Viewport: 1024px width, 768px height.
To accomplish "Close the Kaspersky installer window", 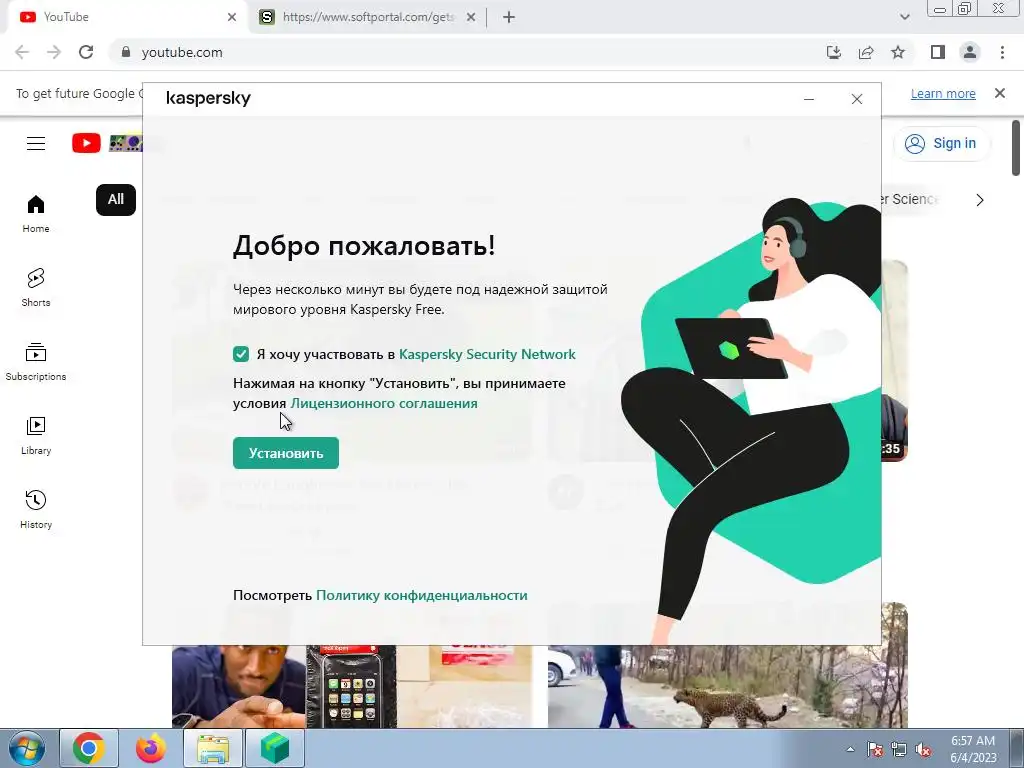I will [x=857, y=99].
